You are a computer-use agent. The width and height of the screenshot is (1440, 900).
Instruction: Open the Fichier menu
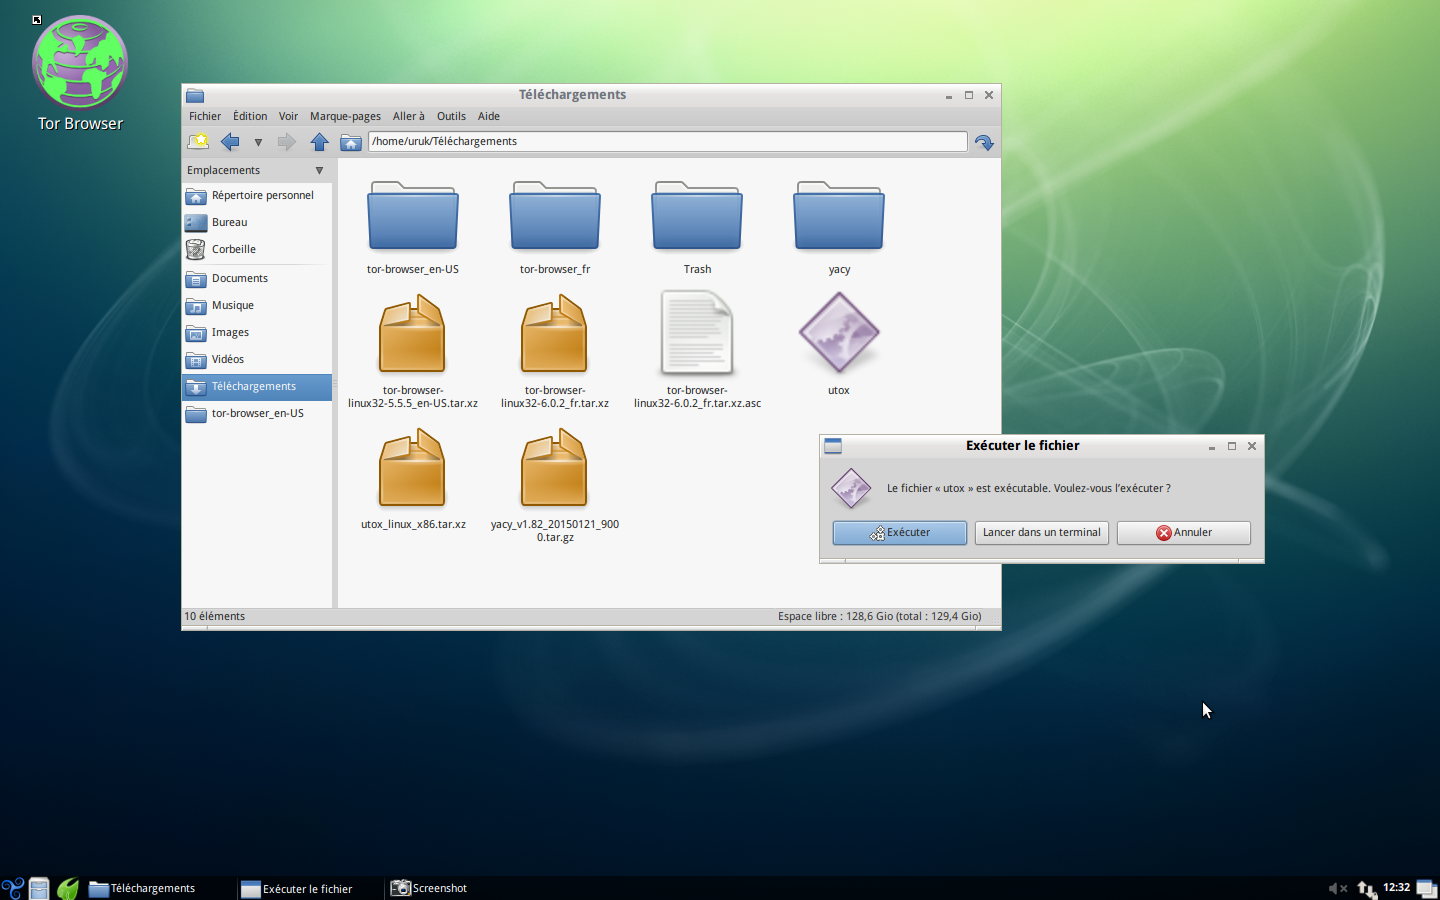tap(205, 116)
